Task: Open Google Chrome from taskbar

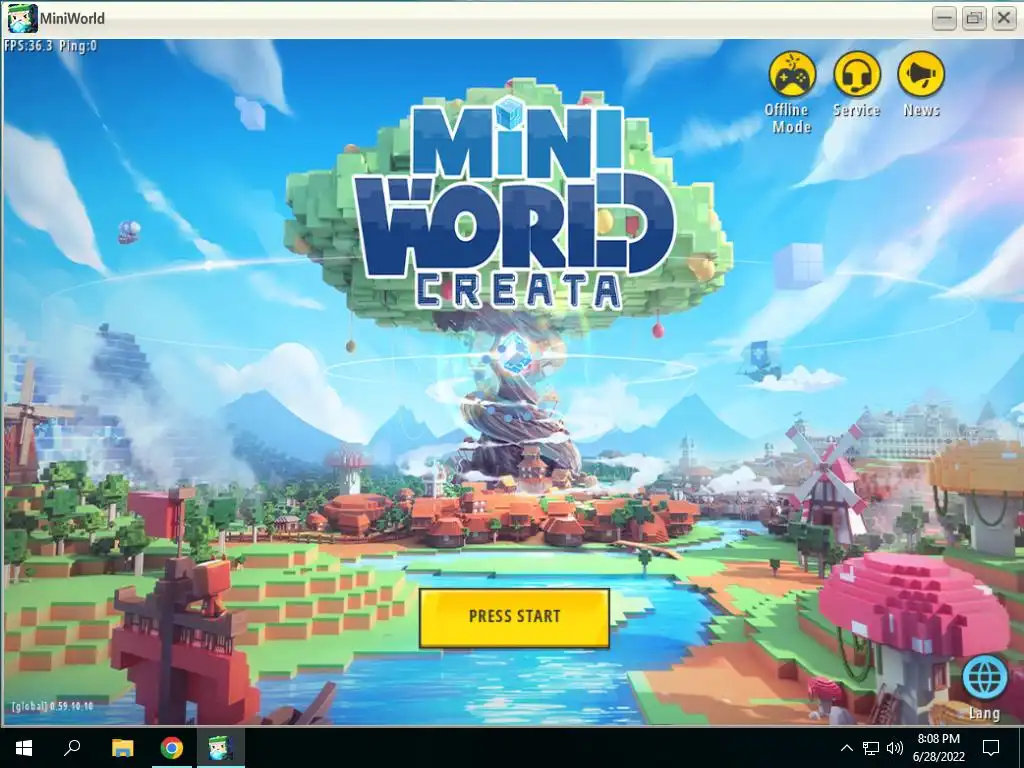Action: click(172, 748)
